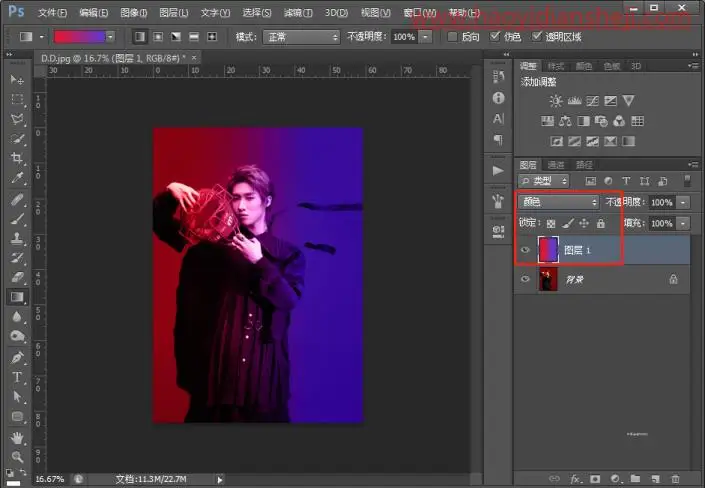This screenshot has height=488, width=705.
Task: Click the gradient preview swatch
Action: coord(80,37)
